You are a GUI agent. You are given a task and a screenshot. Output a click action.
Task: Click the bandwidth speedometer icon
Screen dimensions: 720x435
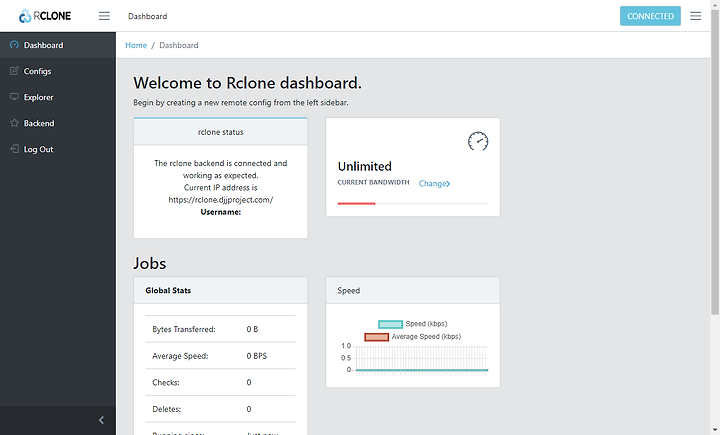pos(478,141)
